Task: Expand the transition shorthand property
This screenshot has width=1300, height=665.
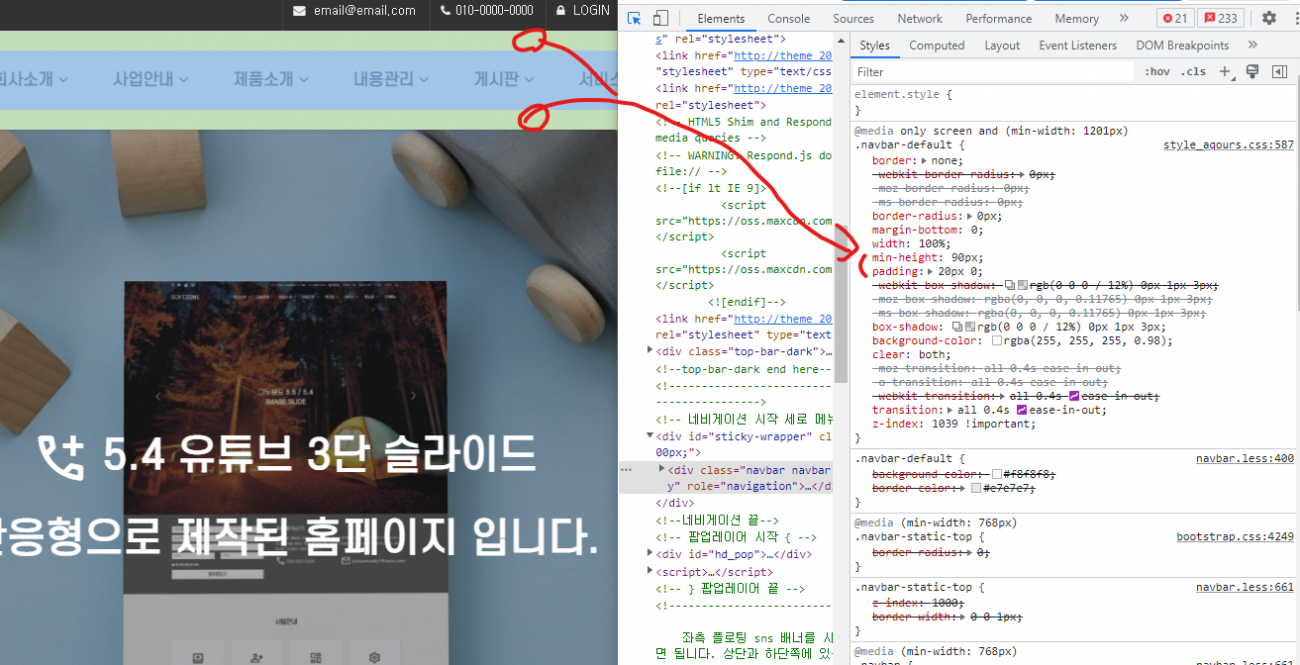Action: pos(949,410)
